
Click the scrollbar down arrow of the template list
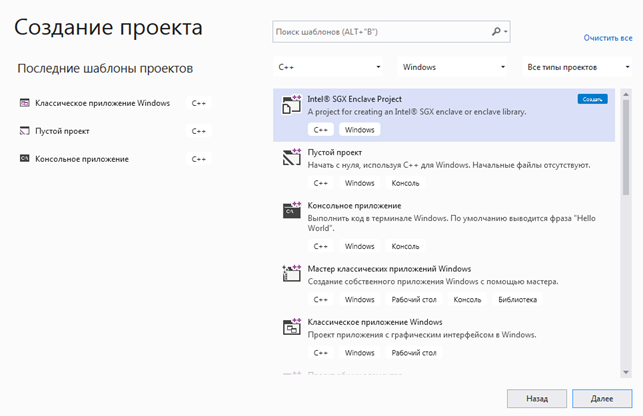tap(626, 373)
